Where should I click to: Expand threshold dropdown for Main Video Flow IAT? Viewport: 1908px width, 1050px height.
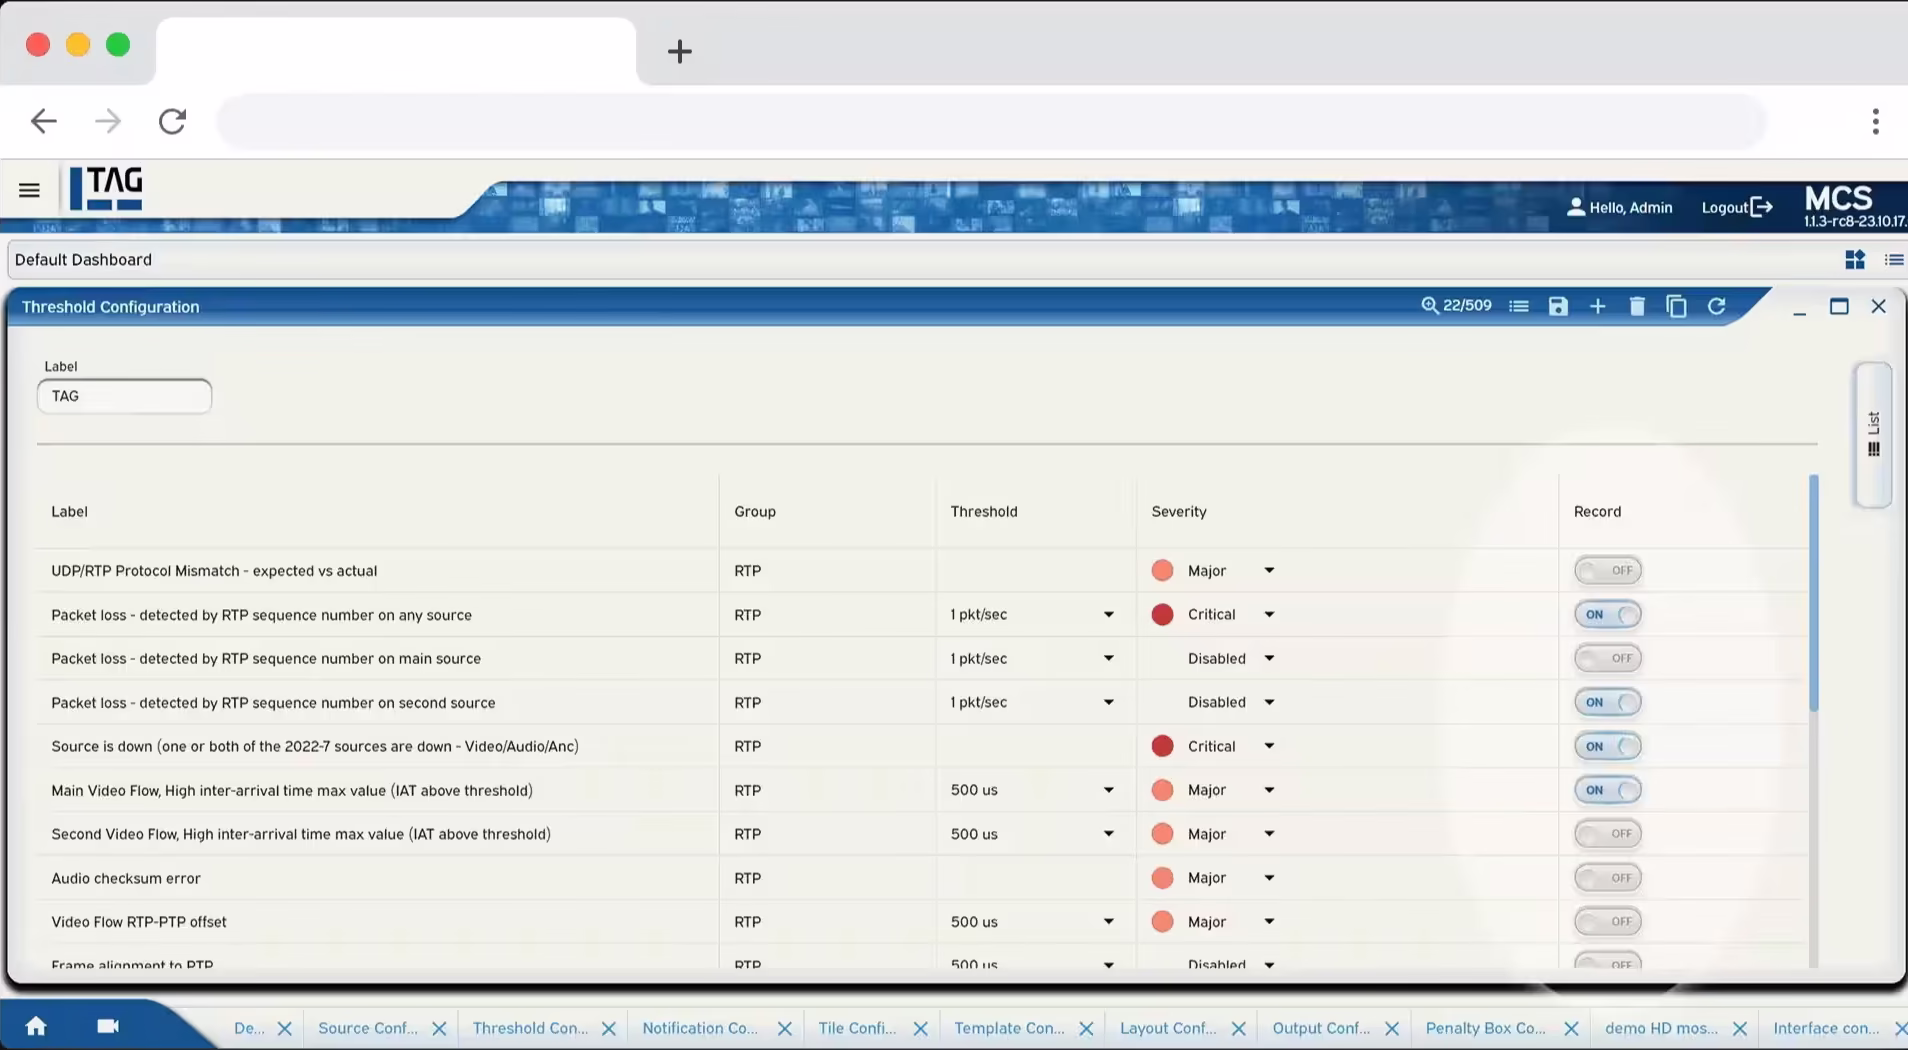tap(1108, 790)
